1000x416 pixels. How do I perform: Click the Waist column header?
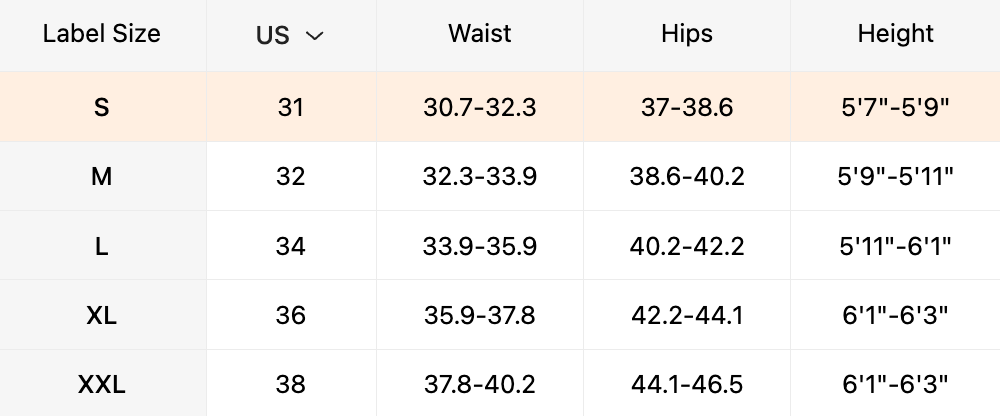(479, 34)
